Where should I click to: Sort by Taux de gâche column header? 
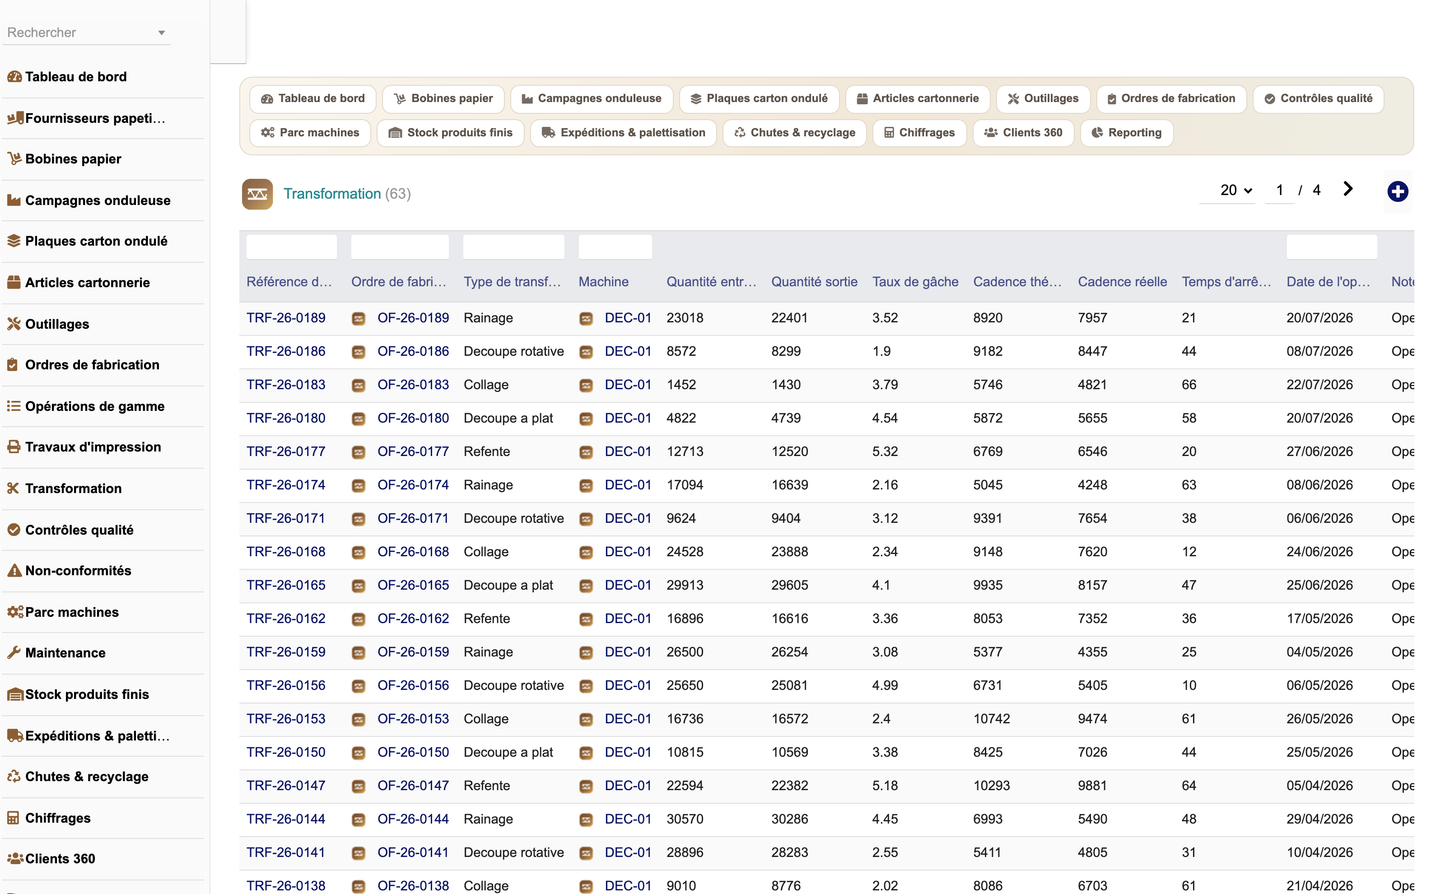[x=915, y=282]
